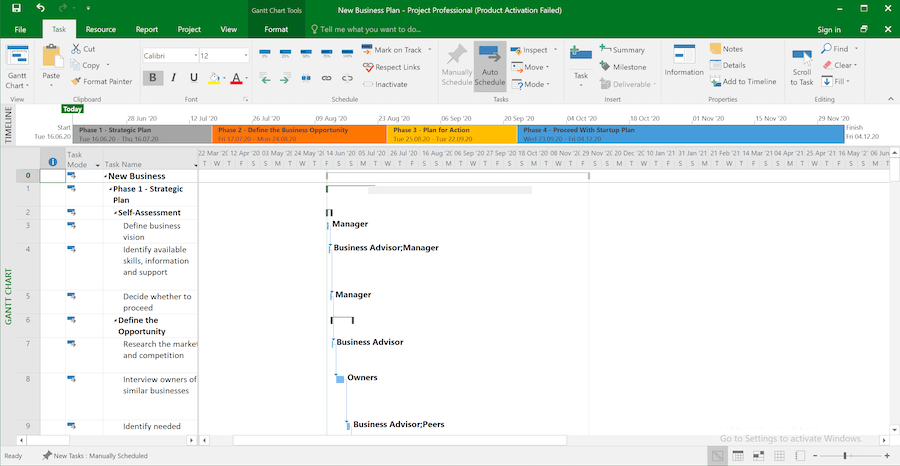Insert a Milestone
The height and width of the screenshot is (466, 900).
pos(623,67)
